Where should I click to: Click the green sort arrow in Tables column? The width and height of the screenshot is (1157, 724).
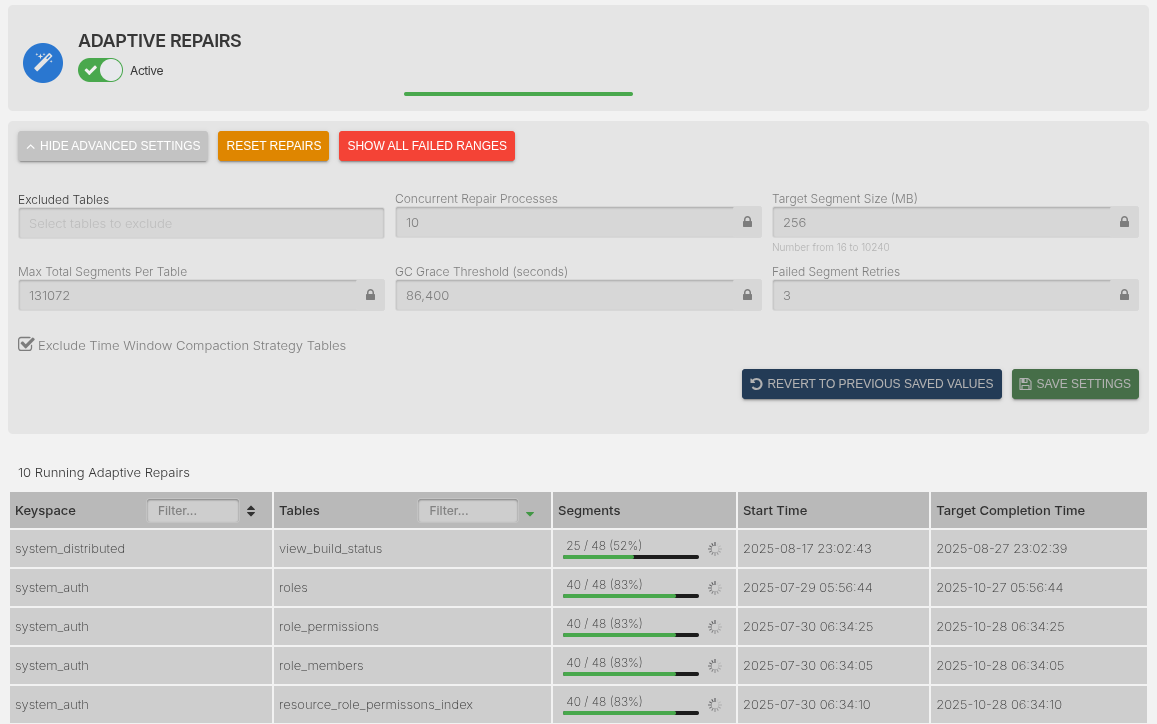530,513
